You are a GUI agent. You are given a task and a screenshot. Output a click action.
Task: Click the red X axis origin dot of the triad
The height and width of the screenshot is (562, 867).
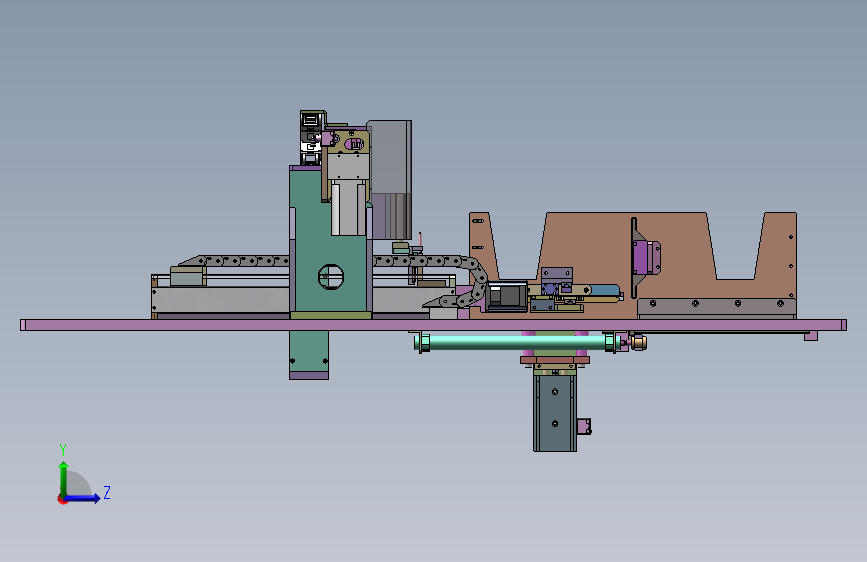(x=62, y=499)
